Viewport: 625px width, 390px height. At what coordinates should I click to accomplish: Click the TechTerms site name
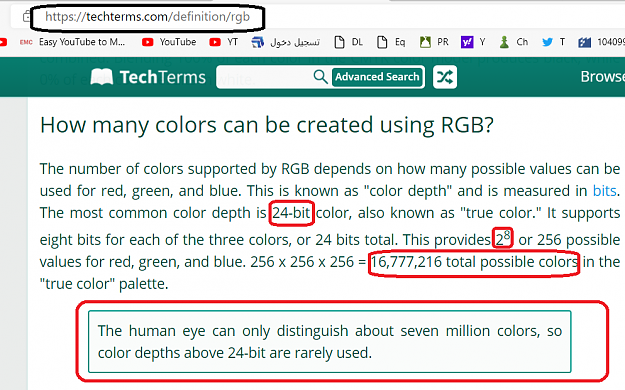point(163,77)
